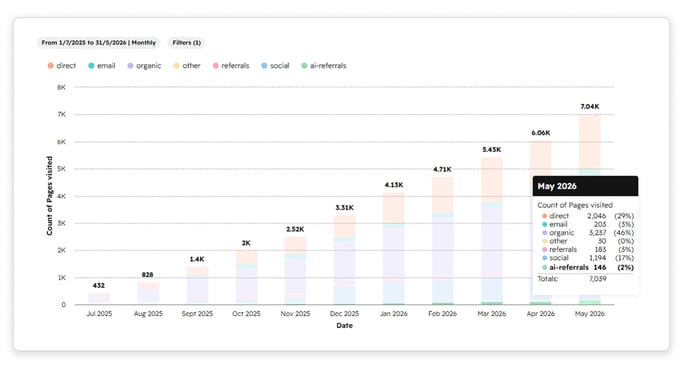
Task: Toggle the organic legend entry
Action: pos(144,66)
